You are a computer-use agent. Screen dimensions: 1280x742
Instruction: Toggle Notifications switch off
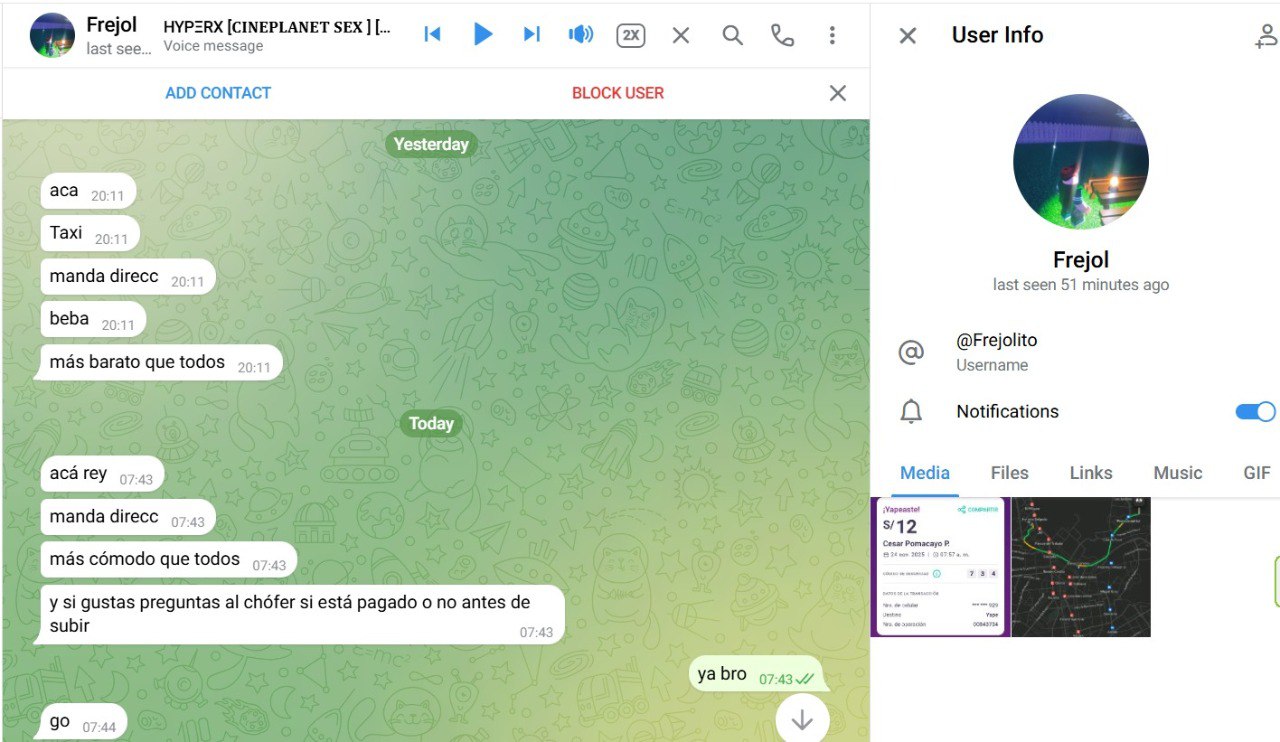click(x=1255, y=412)
